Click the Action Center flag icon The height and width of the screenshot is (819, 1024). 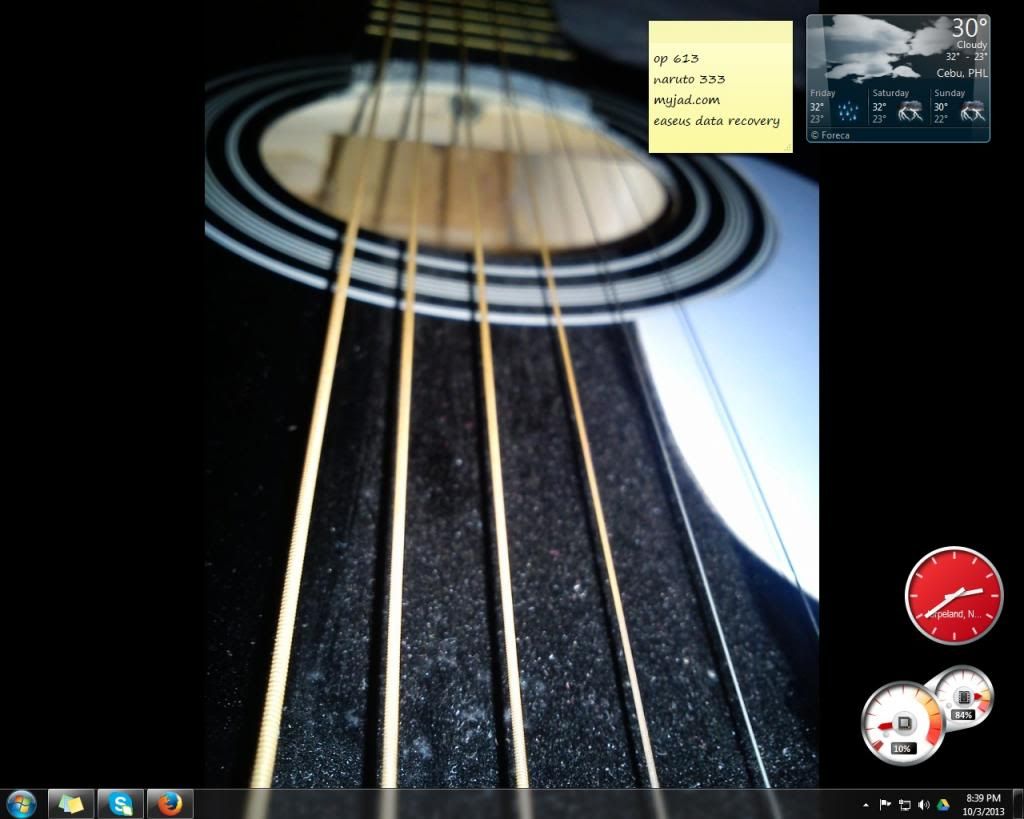coord(885,804)
